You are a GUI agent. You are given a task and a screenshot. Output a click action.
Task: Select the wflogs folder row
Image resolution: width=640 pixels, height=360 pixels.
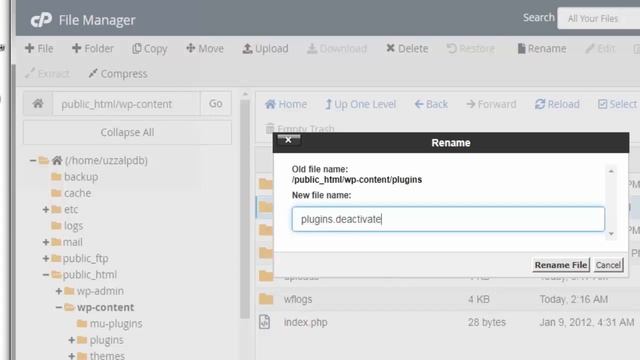point(448,299)
